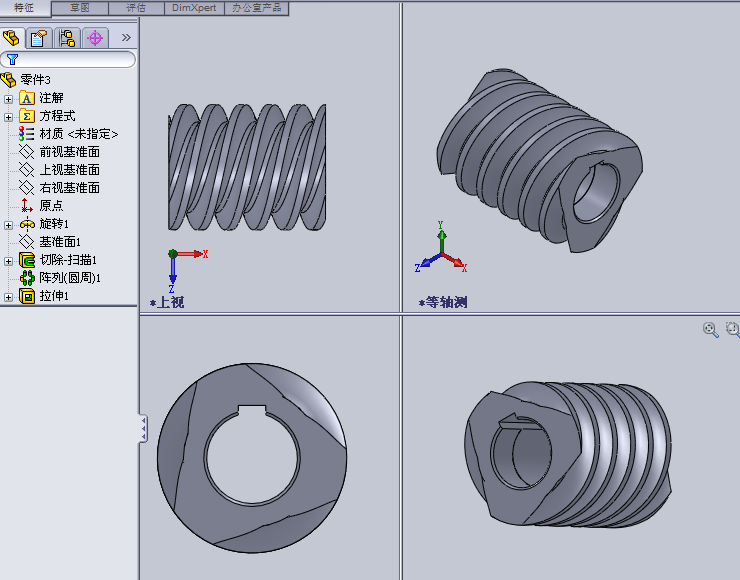This screenshot has height=580, width=740.
Task: Open the DimXpertManager crosshair tab icon
Action: pyautogui.click(x=95, y=38)
